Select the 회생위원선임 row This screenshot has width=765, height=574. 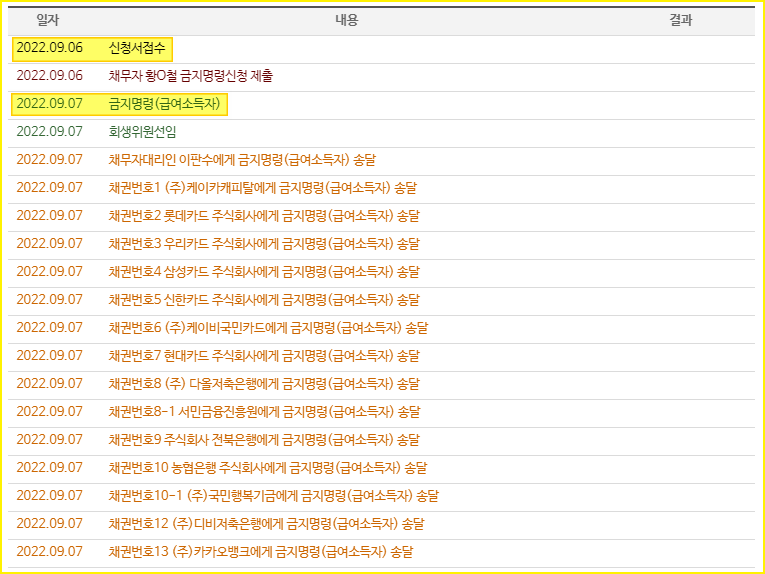(382, 132)
